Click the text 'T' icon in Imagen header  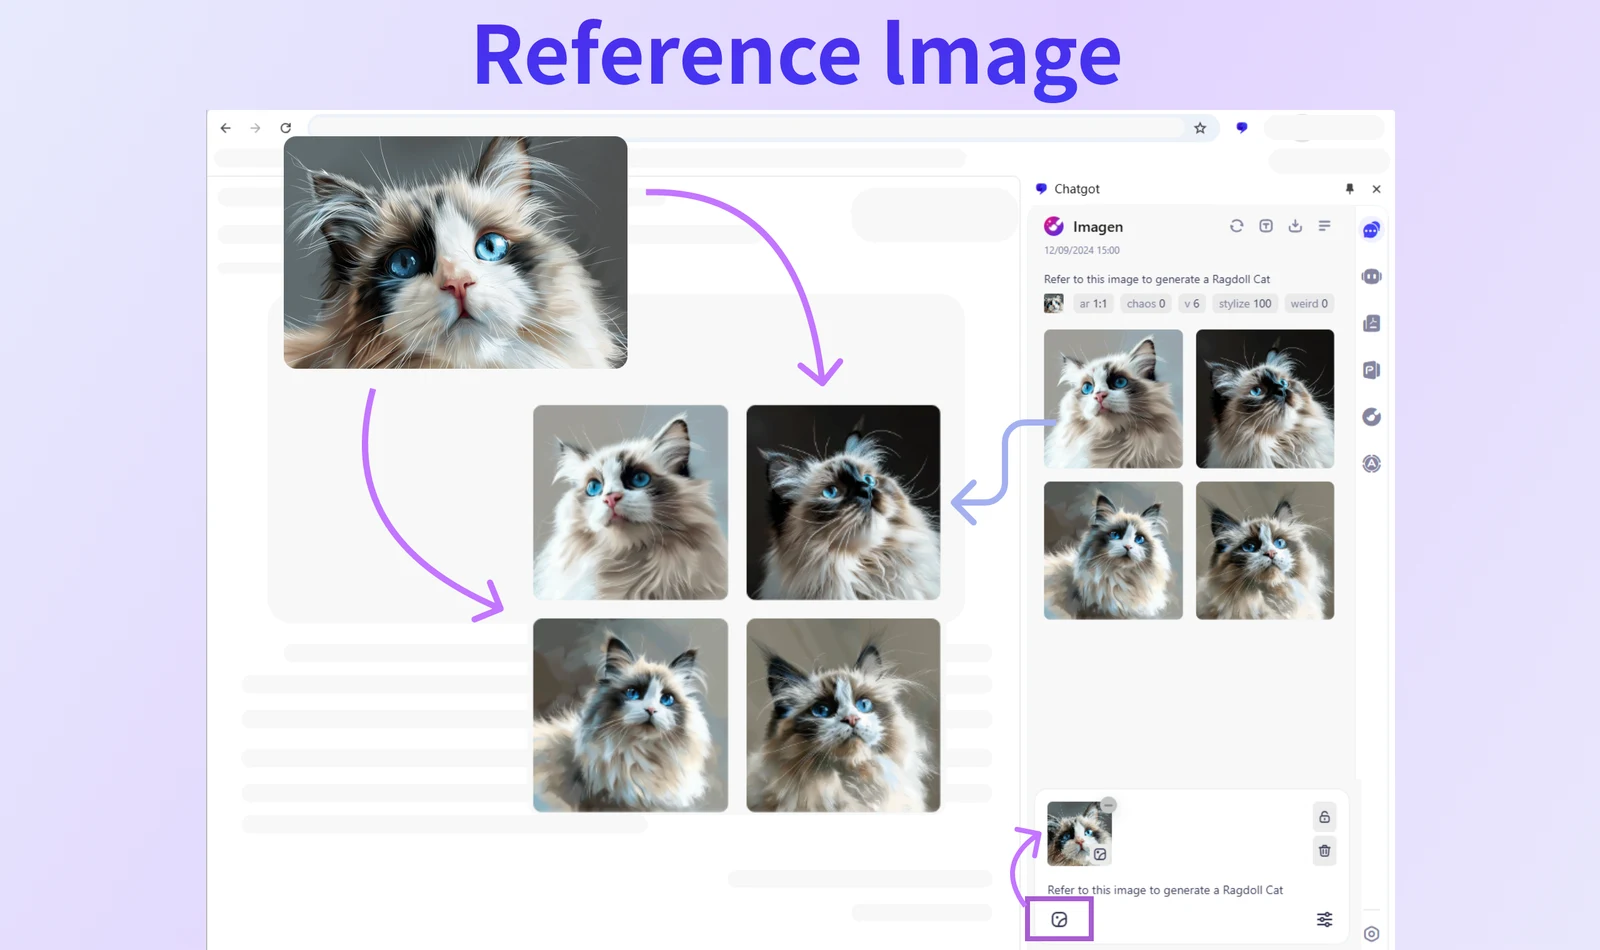click(x=1266, y=226)
